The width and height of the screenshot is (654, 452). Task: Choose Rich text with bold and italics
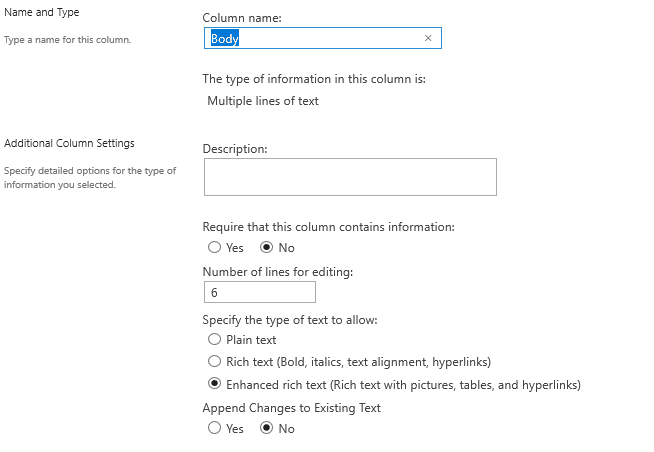214,362
